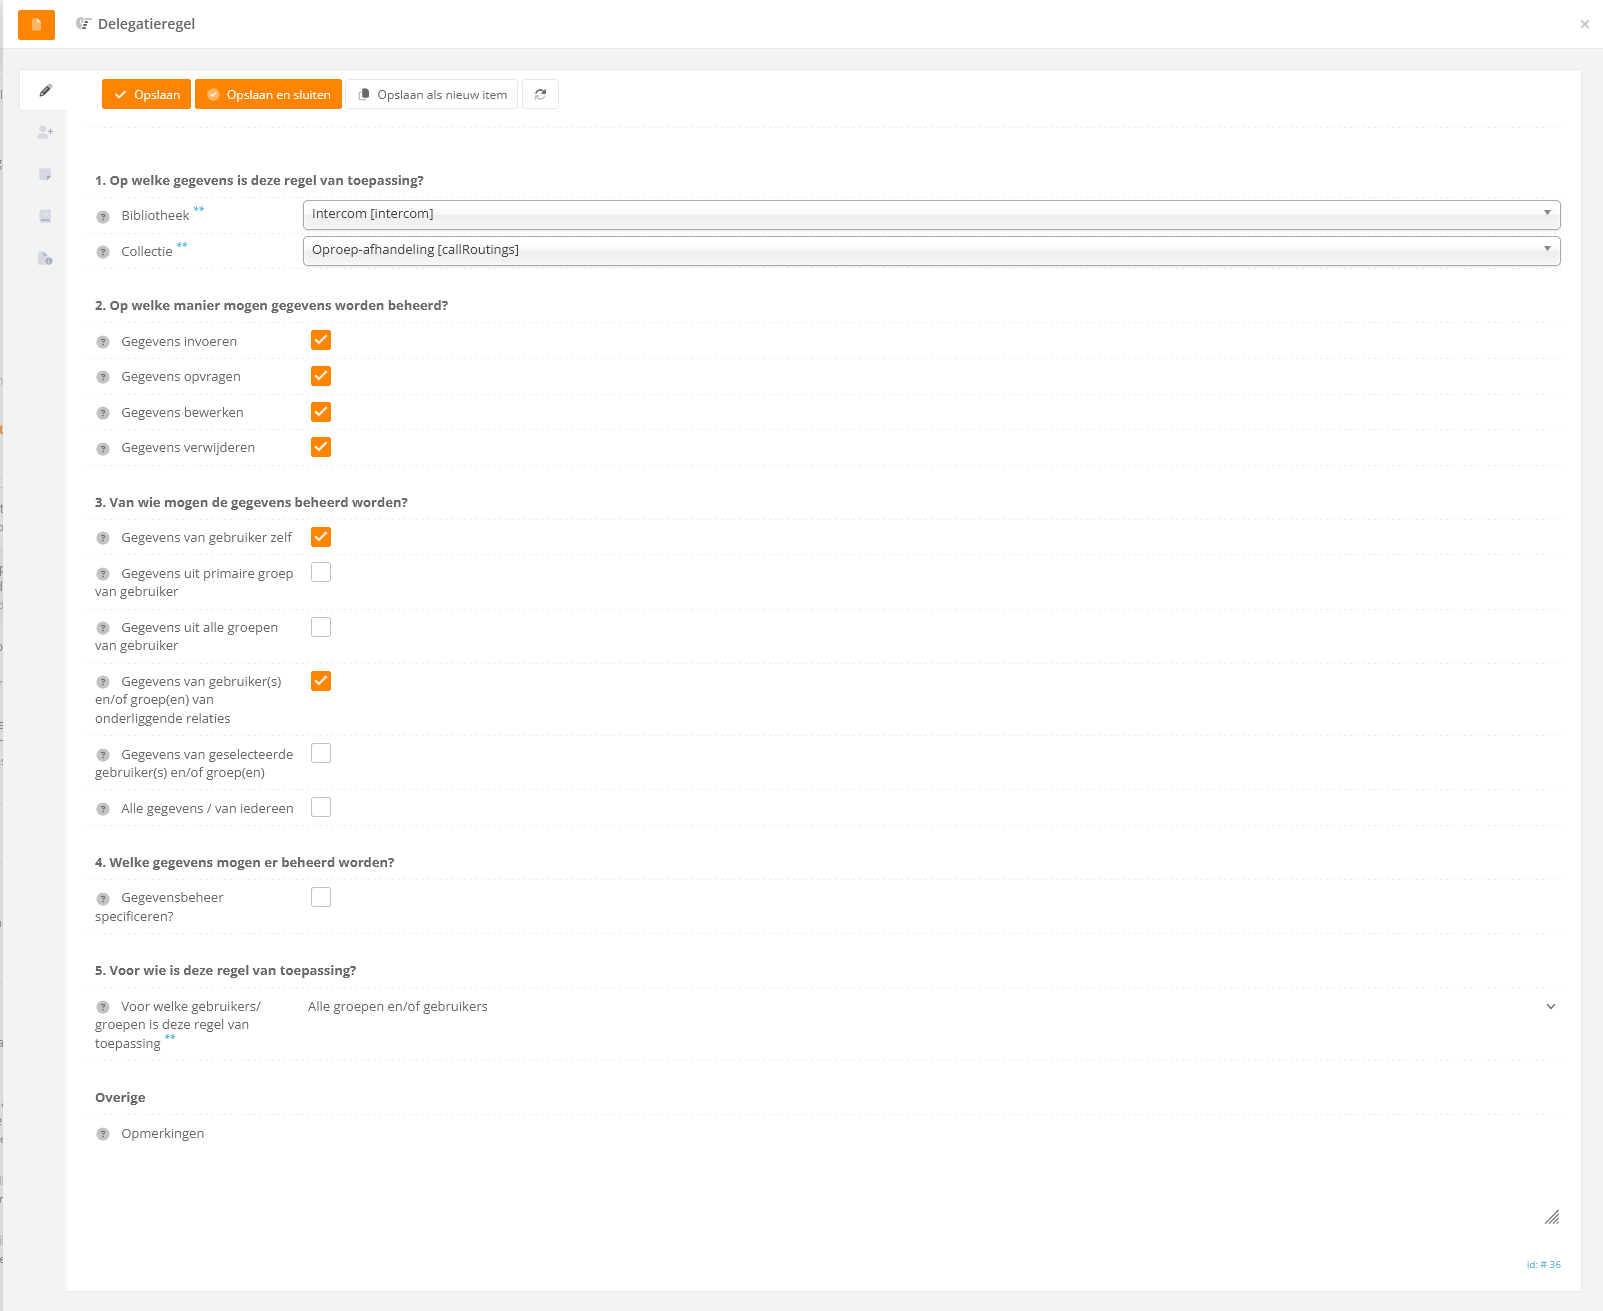Click help icon next to Collectie
The width and height of the screenshot is (1603, 1311).
(103, 252)
